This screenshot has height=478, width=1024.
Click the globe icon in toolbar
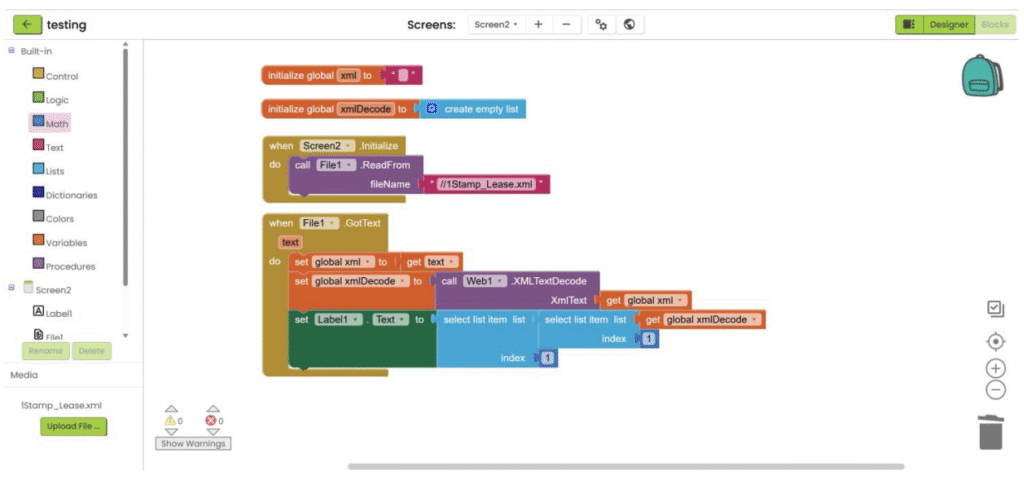pos(629,24)
